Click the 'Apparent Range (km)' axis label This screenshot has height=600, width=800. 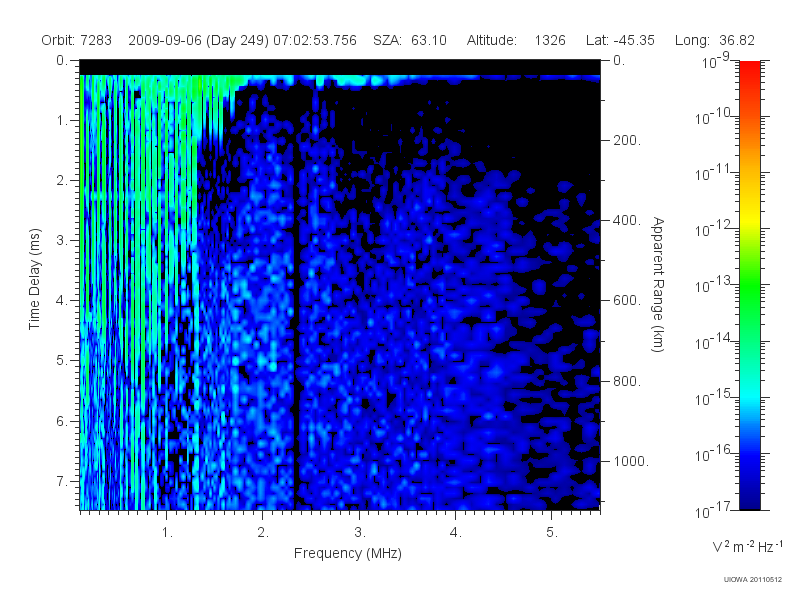pos(658,284)
